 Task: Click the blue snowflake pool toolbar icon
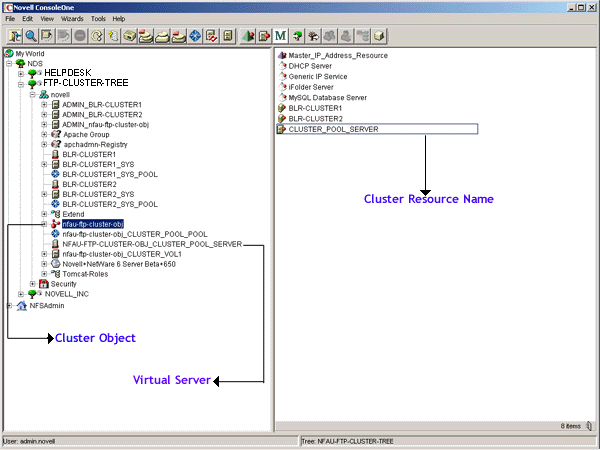195,36
